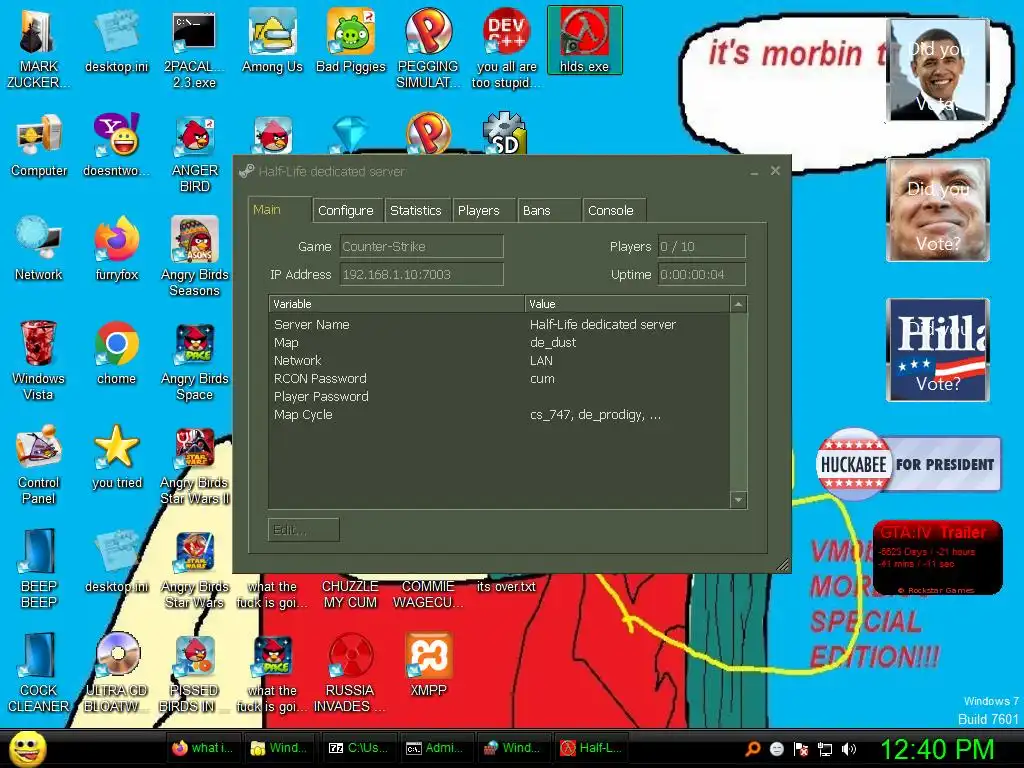The width and height of the screenshot is (1024, 768).
Task: Click the magnifier search tray icon
Action: point(753,749)
